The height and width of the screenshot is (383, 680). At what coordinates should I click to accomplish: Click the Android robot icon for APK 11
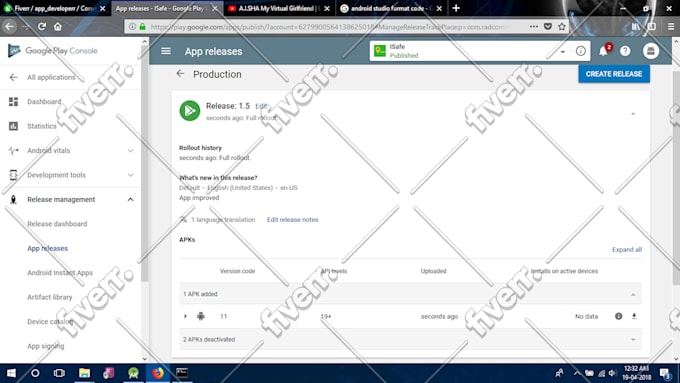(201, 316)
